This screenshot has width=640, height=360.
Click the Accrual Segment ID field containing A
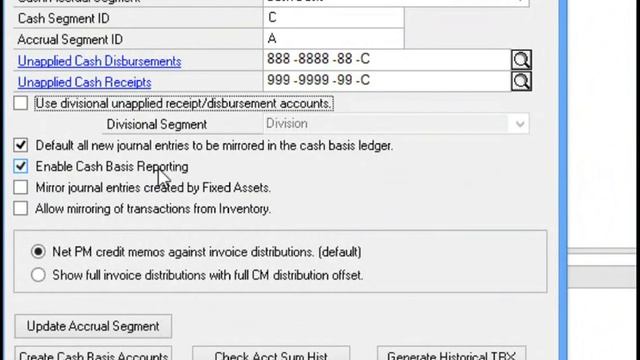[334, 39]
